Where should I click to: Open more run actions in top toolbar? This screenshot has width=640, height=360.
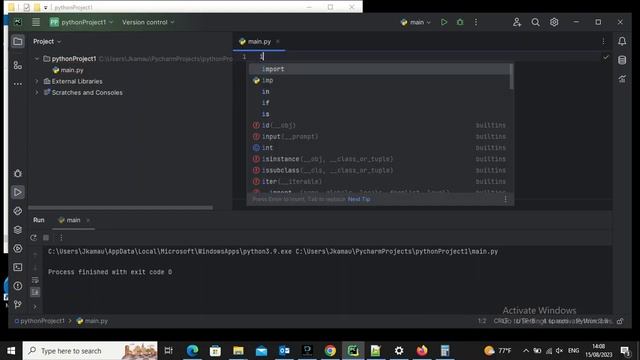[476, 22]
